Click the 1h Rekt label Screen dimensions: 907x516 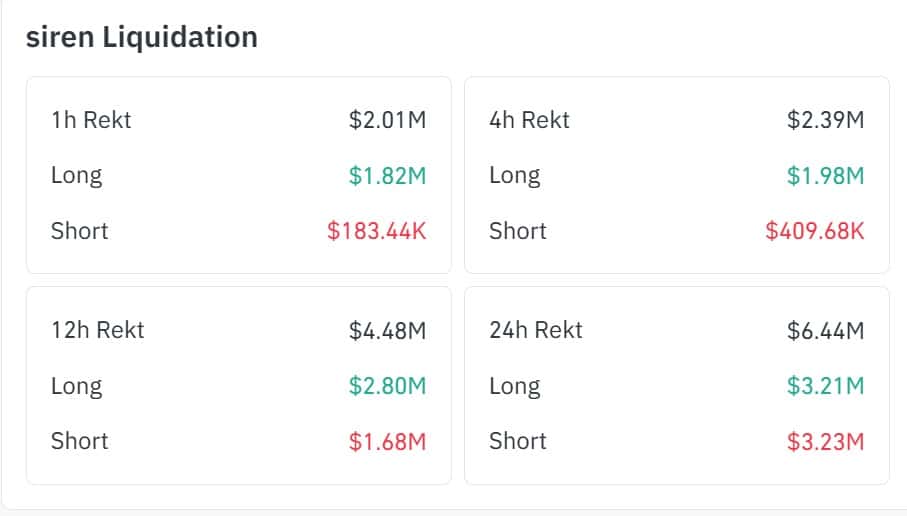click(91, 121)
